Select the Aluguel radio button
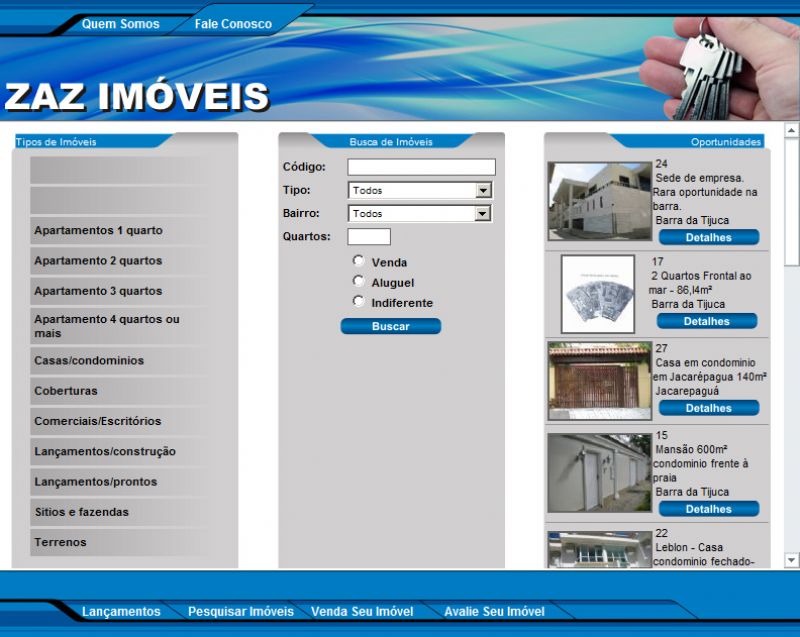 click(359, 282)
